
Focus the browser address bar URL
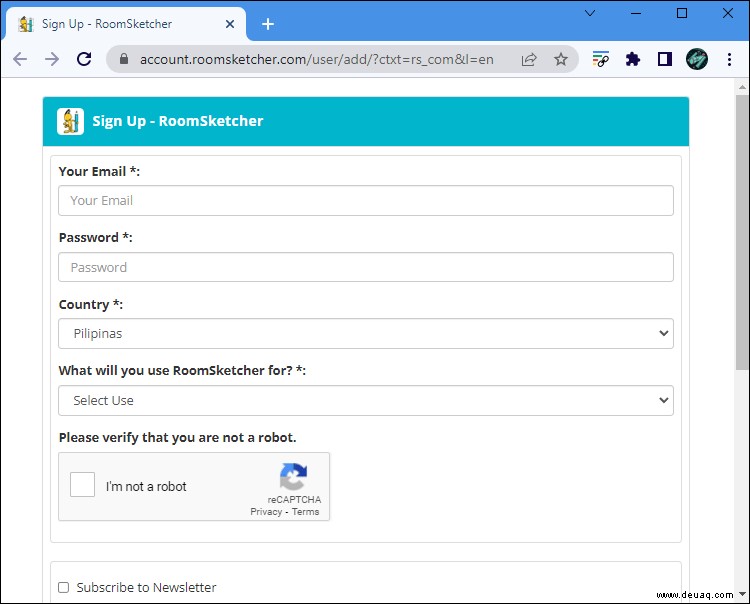[317, 59]
